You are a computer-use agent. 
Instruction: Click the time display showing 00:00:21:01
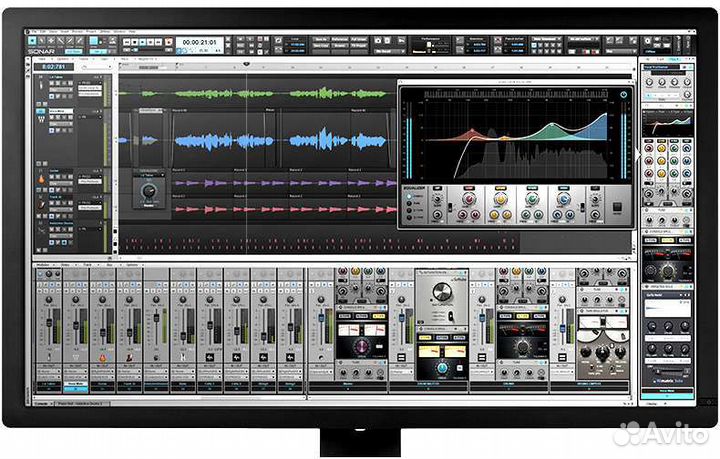point(199,43)
